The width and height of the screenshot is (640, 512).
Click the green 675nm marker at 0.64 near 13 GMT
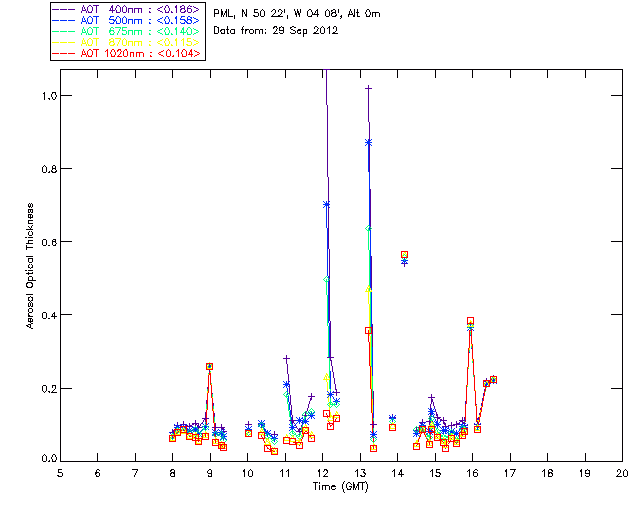coord(368,229)
